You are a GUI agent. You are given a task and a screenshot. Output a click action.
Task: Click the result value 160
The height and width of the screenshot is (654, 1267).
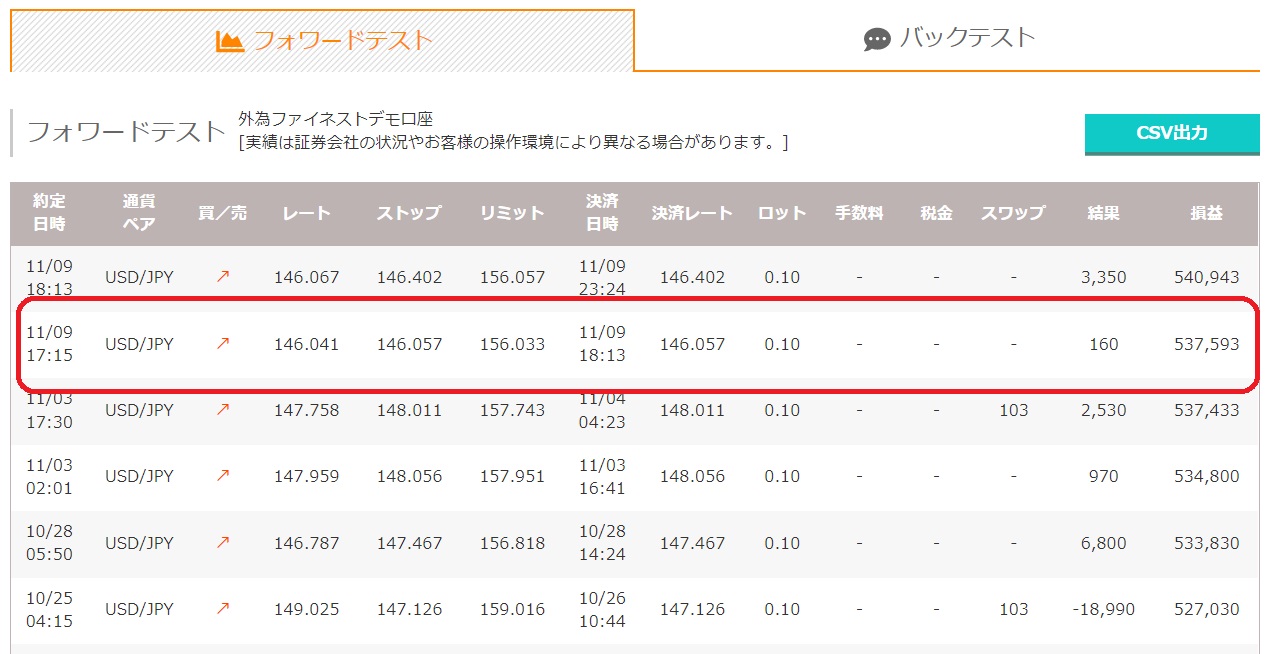[x=1103, y=344]
